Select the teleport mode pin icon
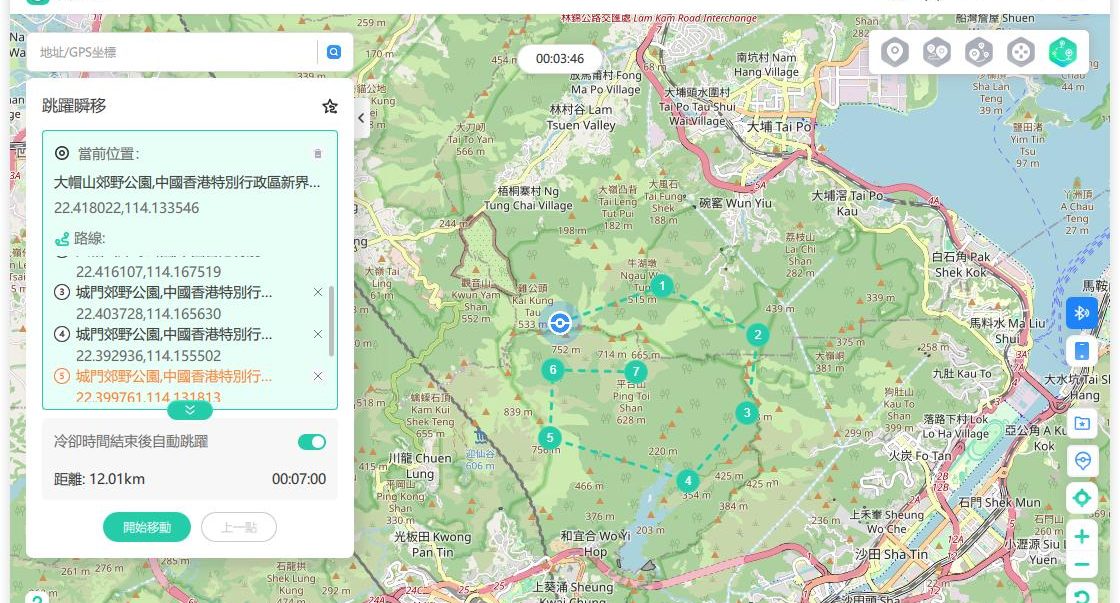The width and height of the screenshot is (1120, 603). (895, 52)
